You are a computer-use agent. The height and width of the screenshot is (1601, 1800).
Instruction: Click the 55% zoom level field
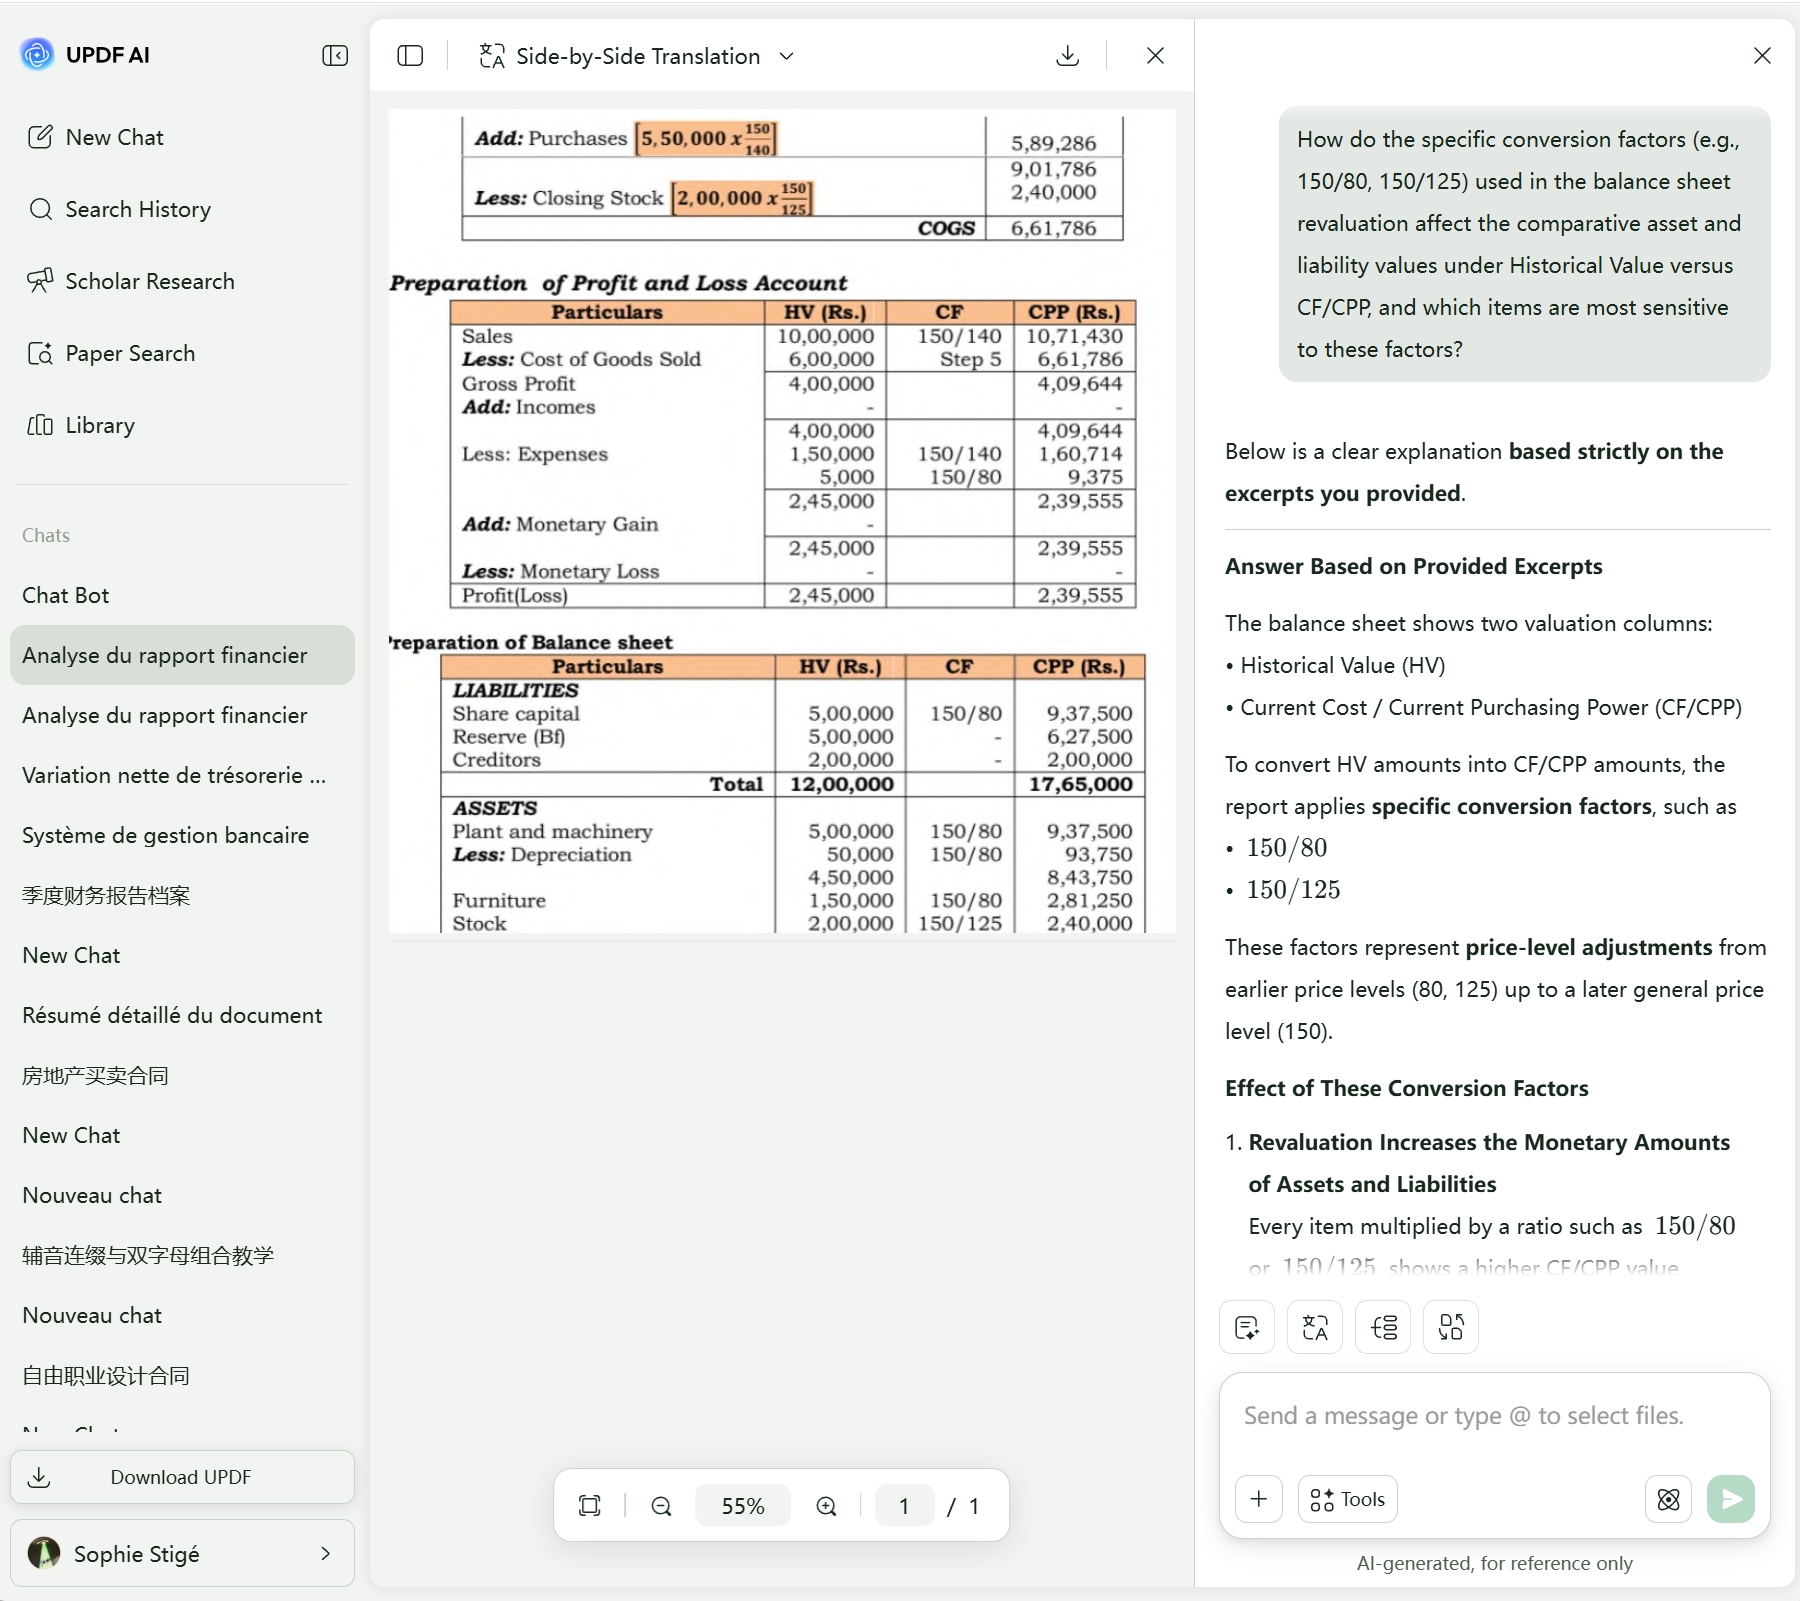pos(743,1506)
